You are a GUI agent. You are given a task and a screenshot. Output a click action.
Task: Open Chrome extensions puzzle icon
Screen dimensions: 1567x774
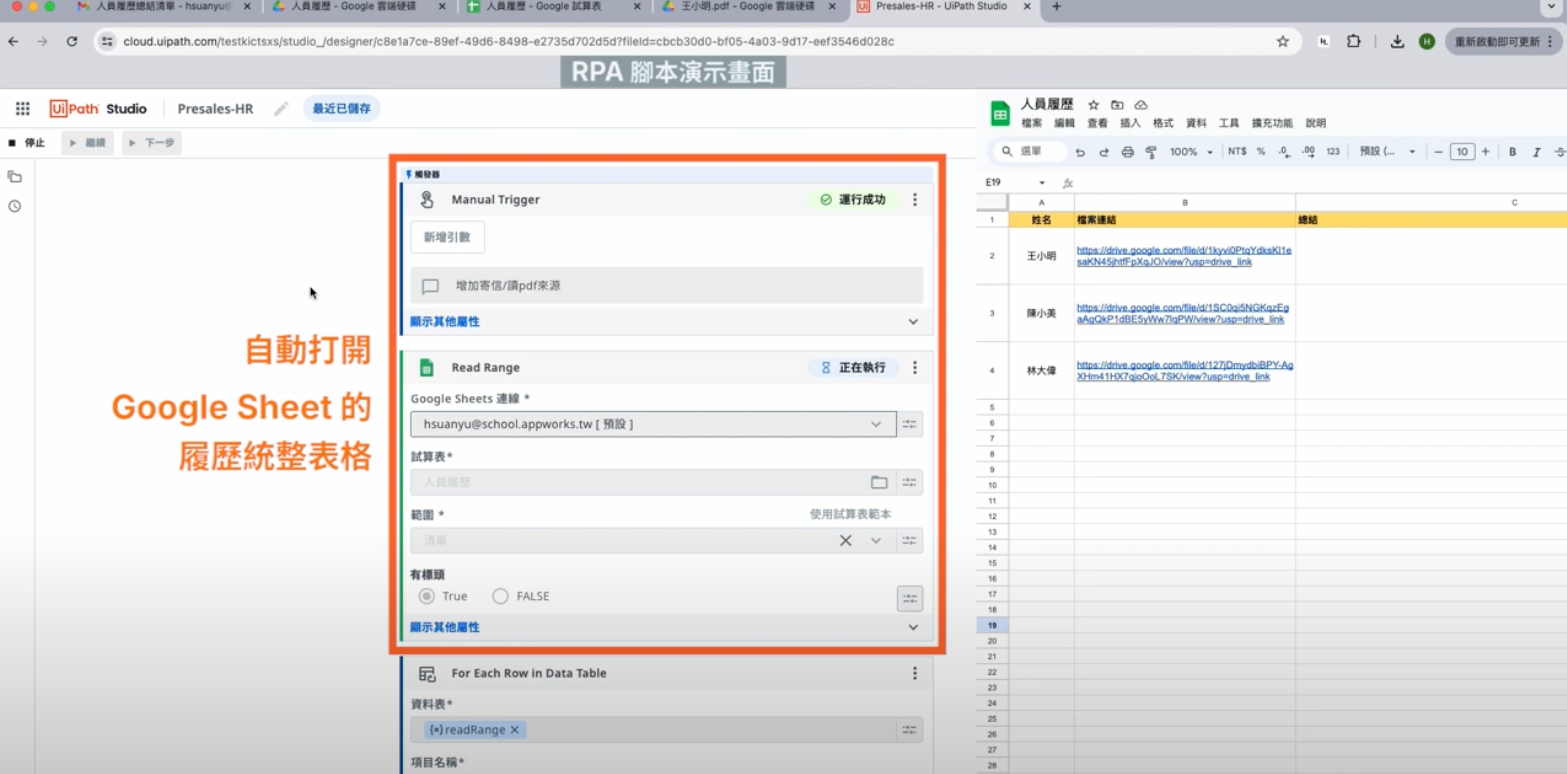1354,41
